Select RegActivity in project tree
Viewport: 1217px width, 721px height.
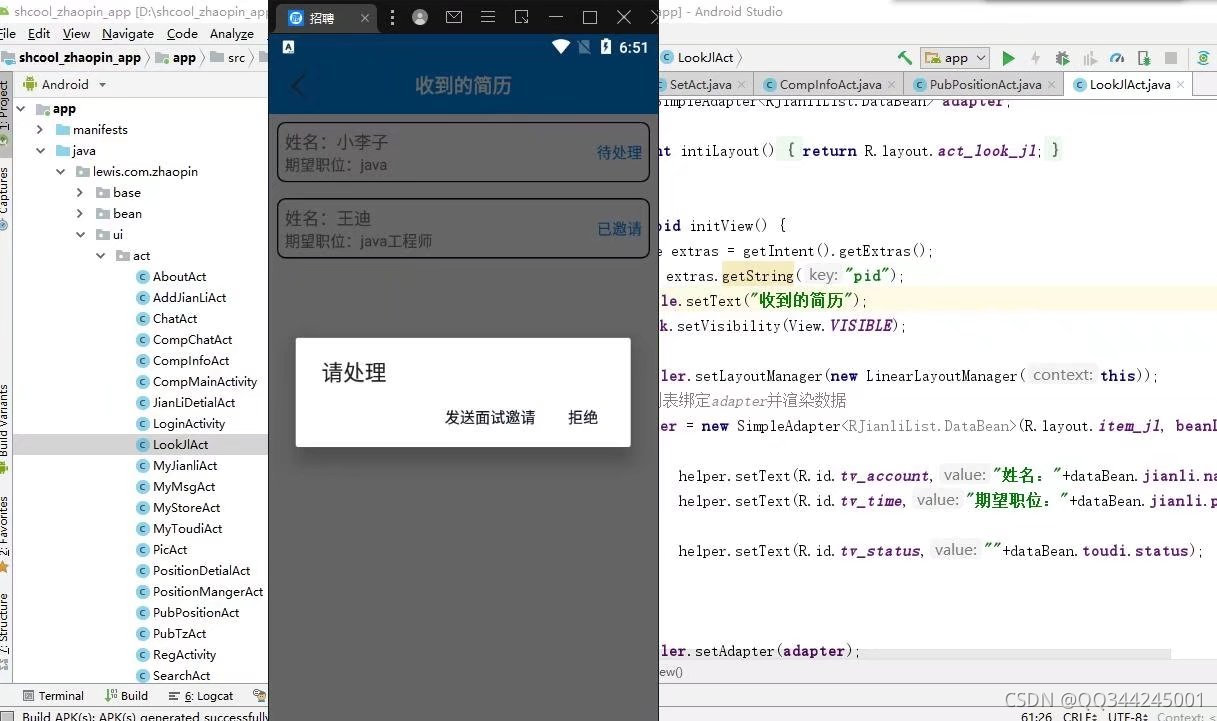176,655
